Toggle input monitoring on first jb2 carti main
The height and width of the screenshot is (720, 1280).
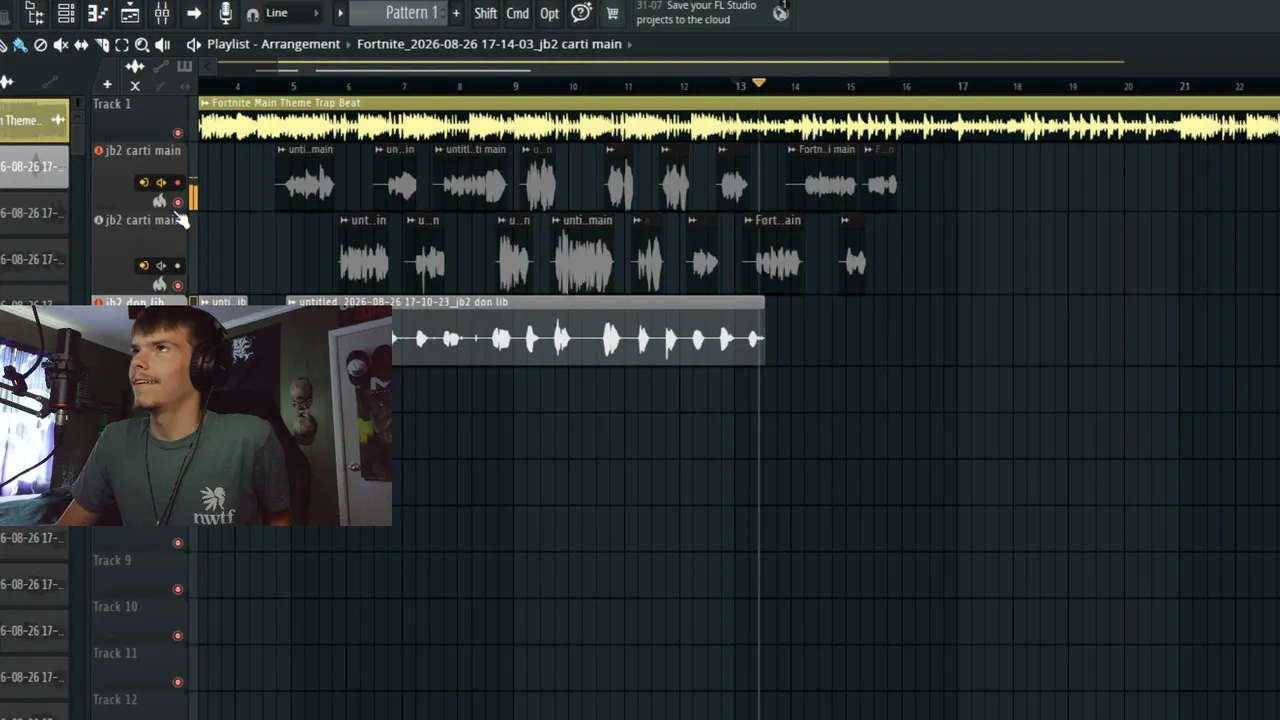pos(143,183)
